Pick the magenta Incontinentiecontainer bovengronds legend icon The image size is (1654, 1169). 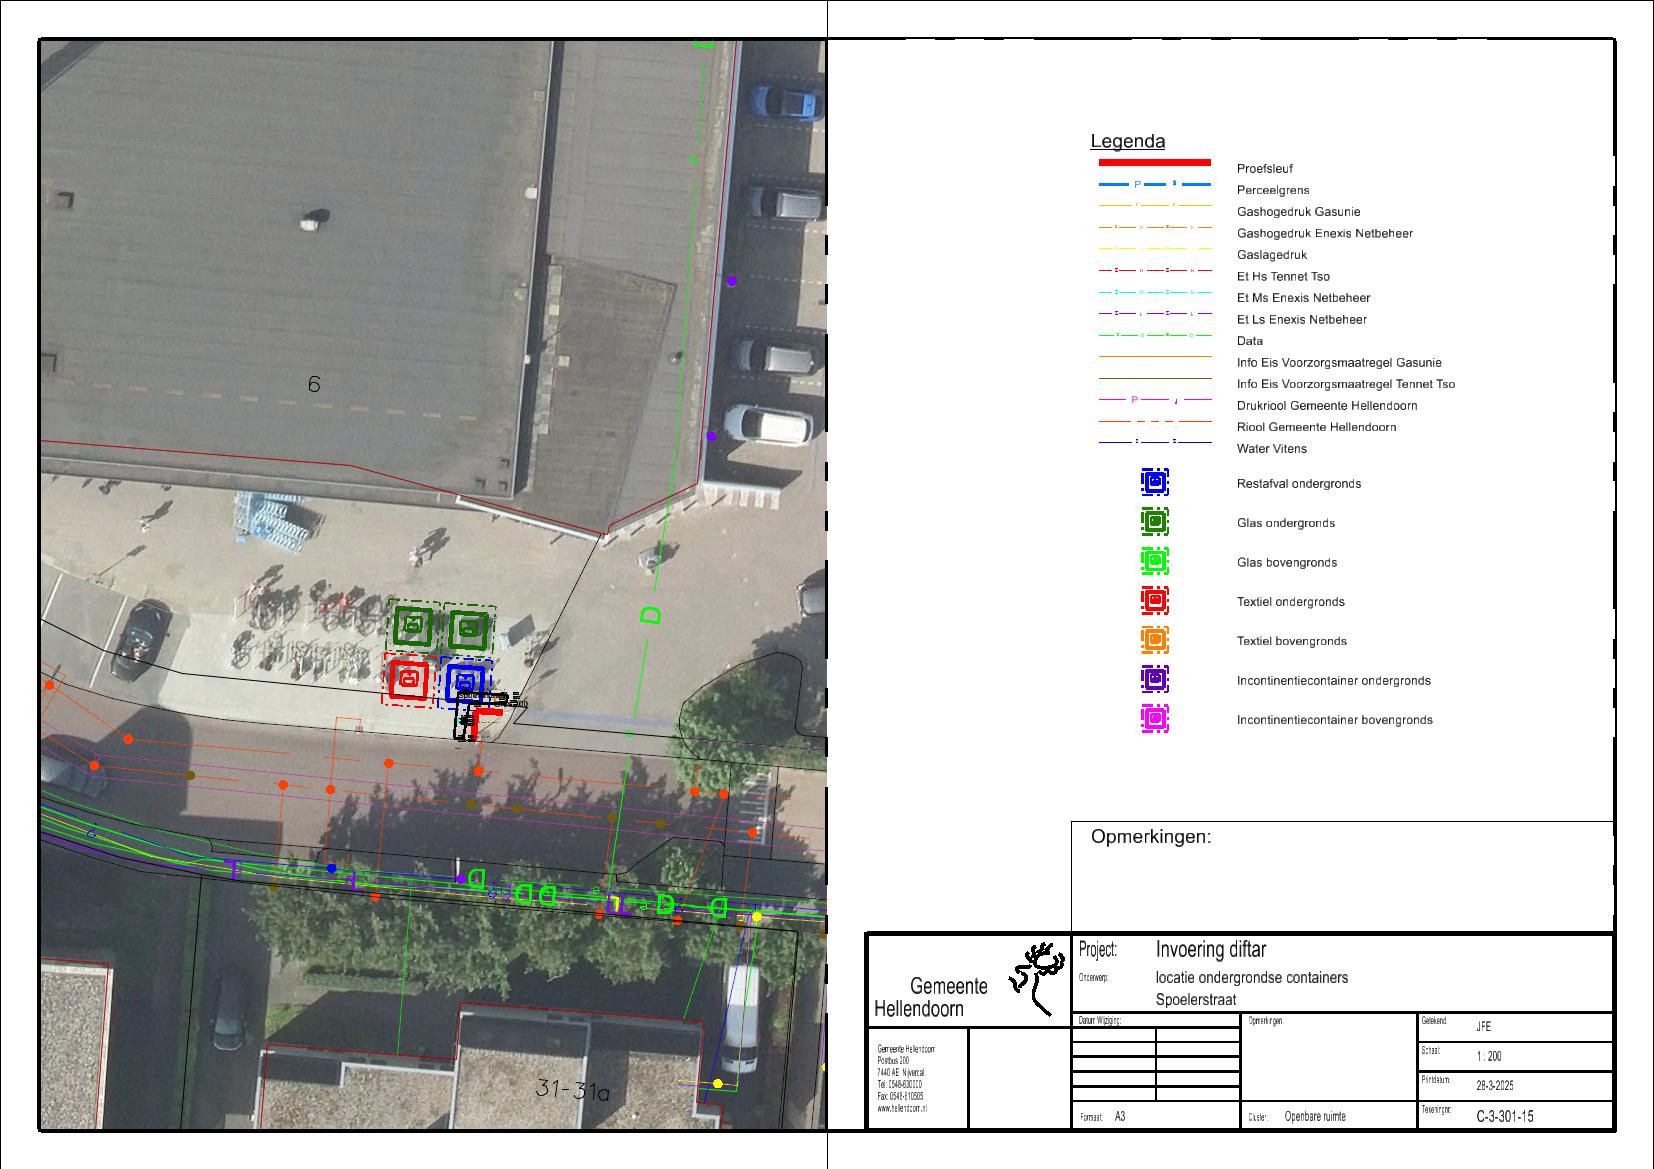tap(1154, 719)
